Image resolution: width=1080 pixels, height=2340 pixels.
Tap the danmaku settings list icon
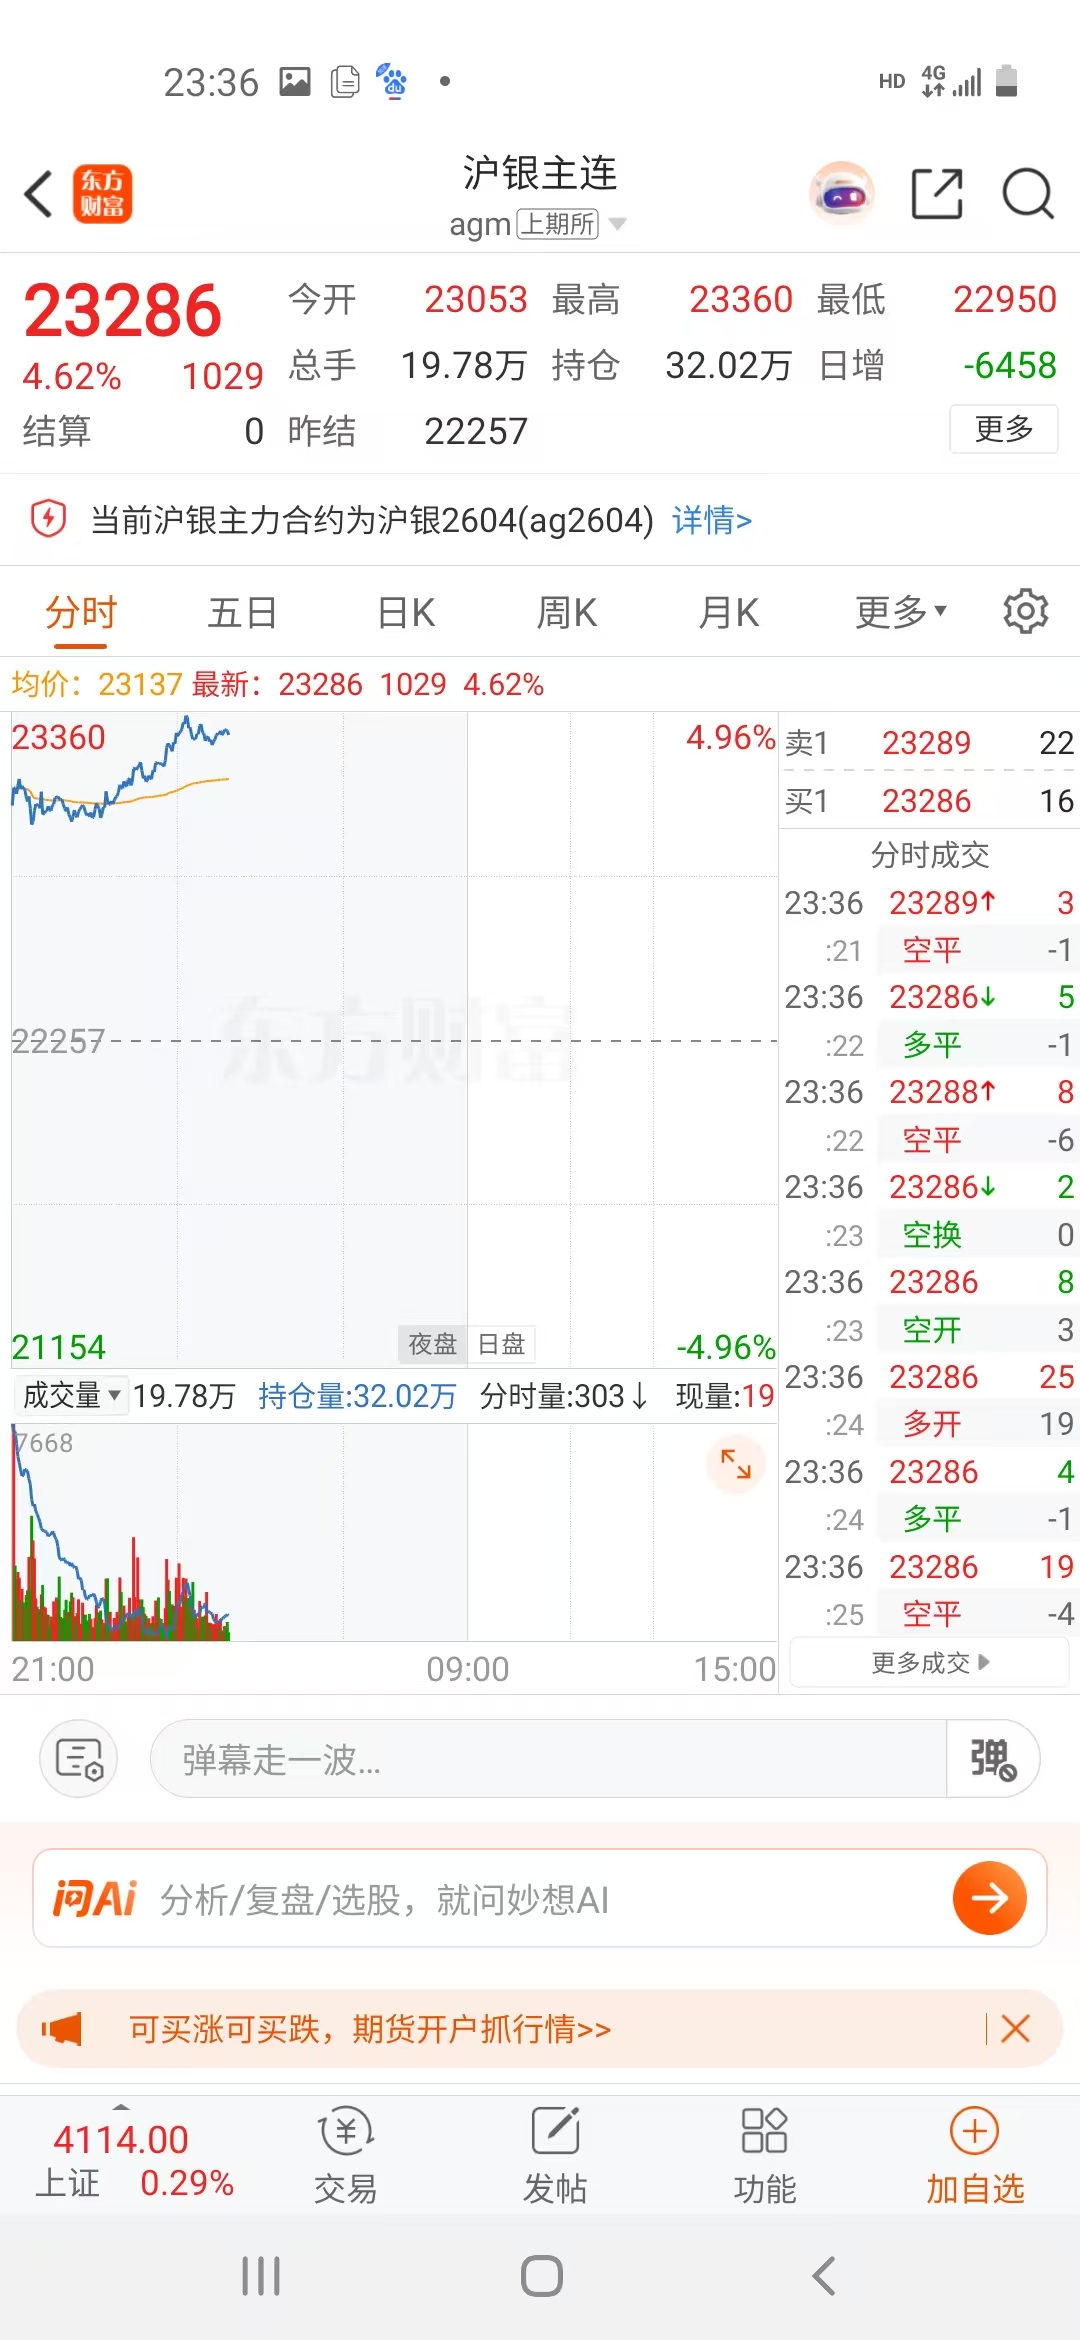coord(79,1759)
